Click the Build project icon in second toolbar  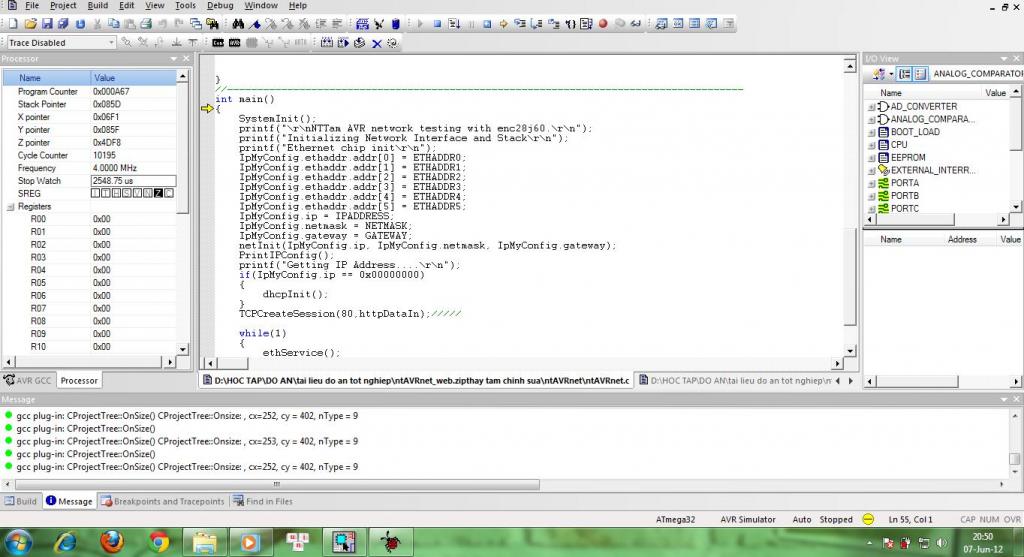point(327,42)
